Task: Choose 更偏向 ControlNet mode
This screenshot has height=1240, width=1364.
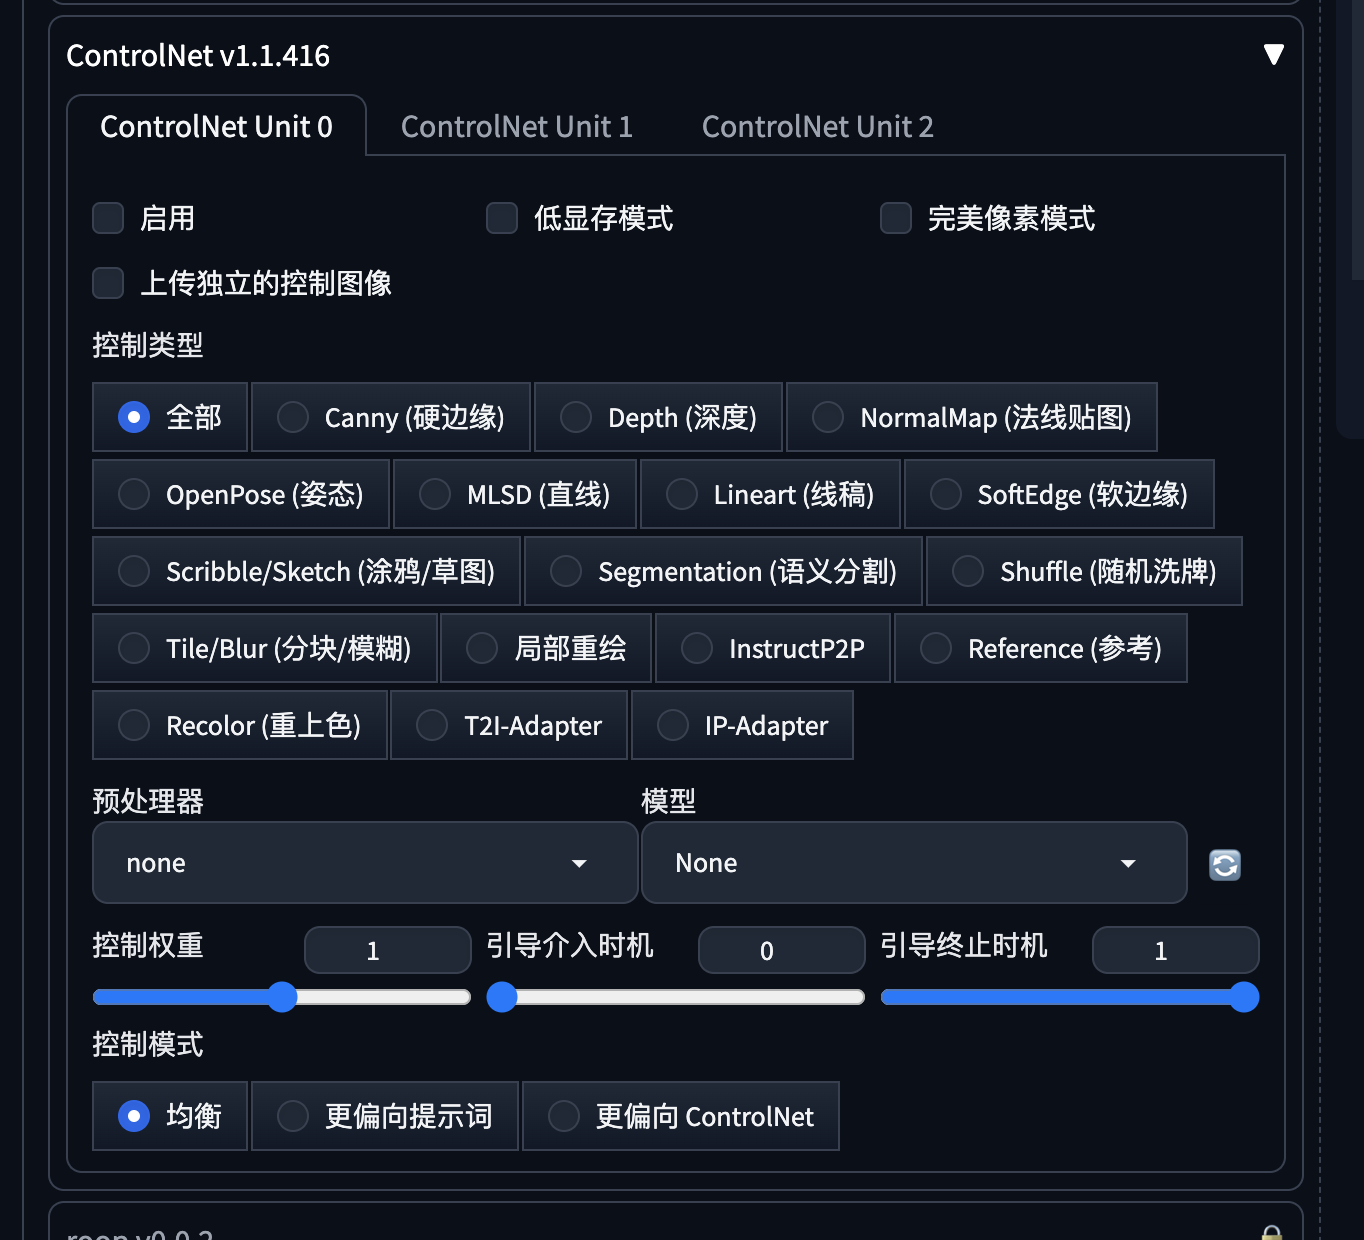Action: (x=564, y=1116)
